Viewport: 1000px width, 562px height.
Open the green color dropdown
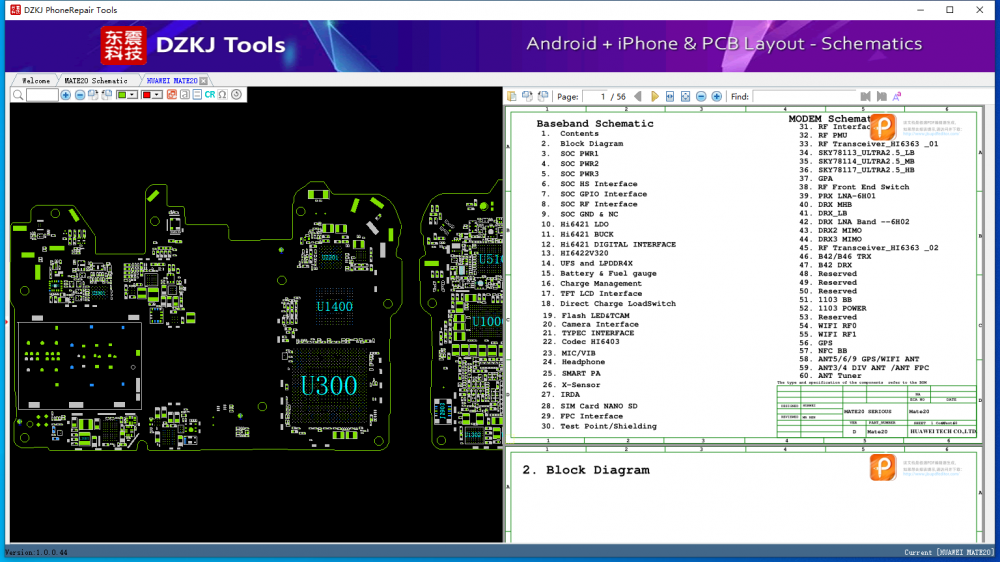point(133,95)
